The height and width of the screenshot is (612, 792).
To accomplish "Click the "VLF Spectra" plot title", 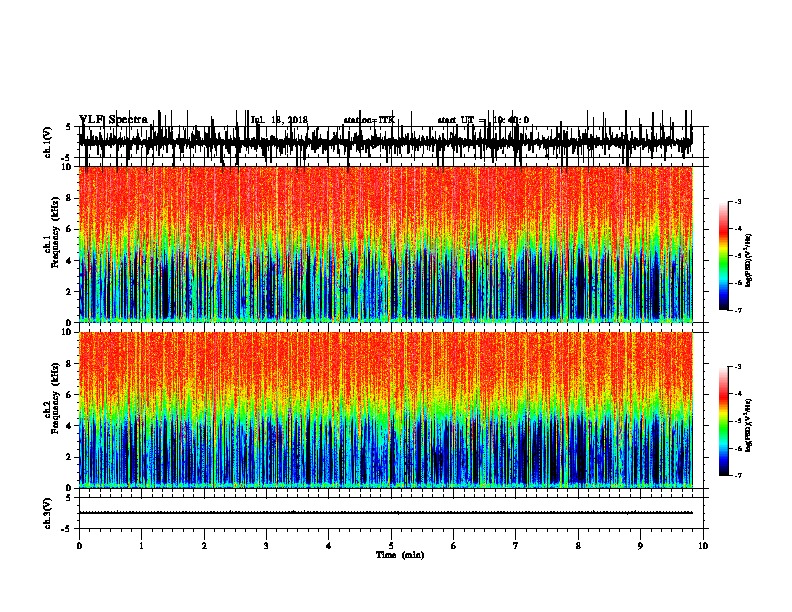I will pyautogui.click(x=113, y=119).
